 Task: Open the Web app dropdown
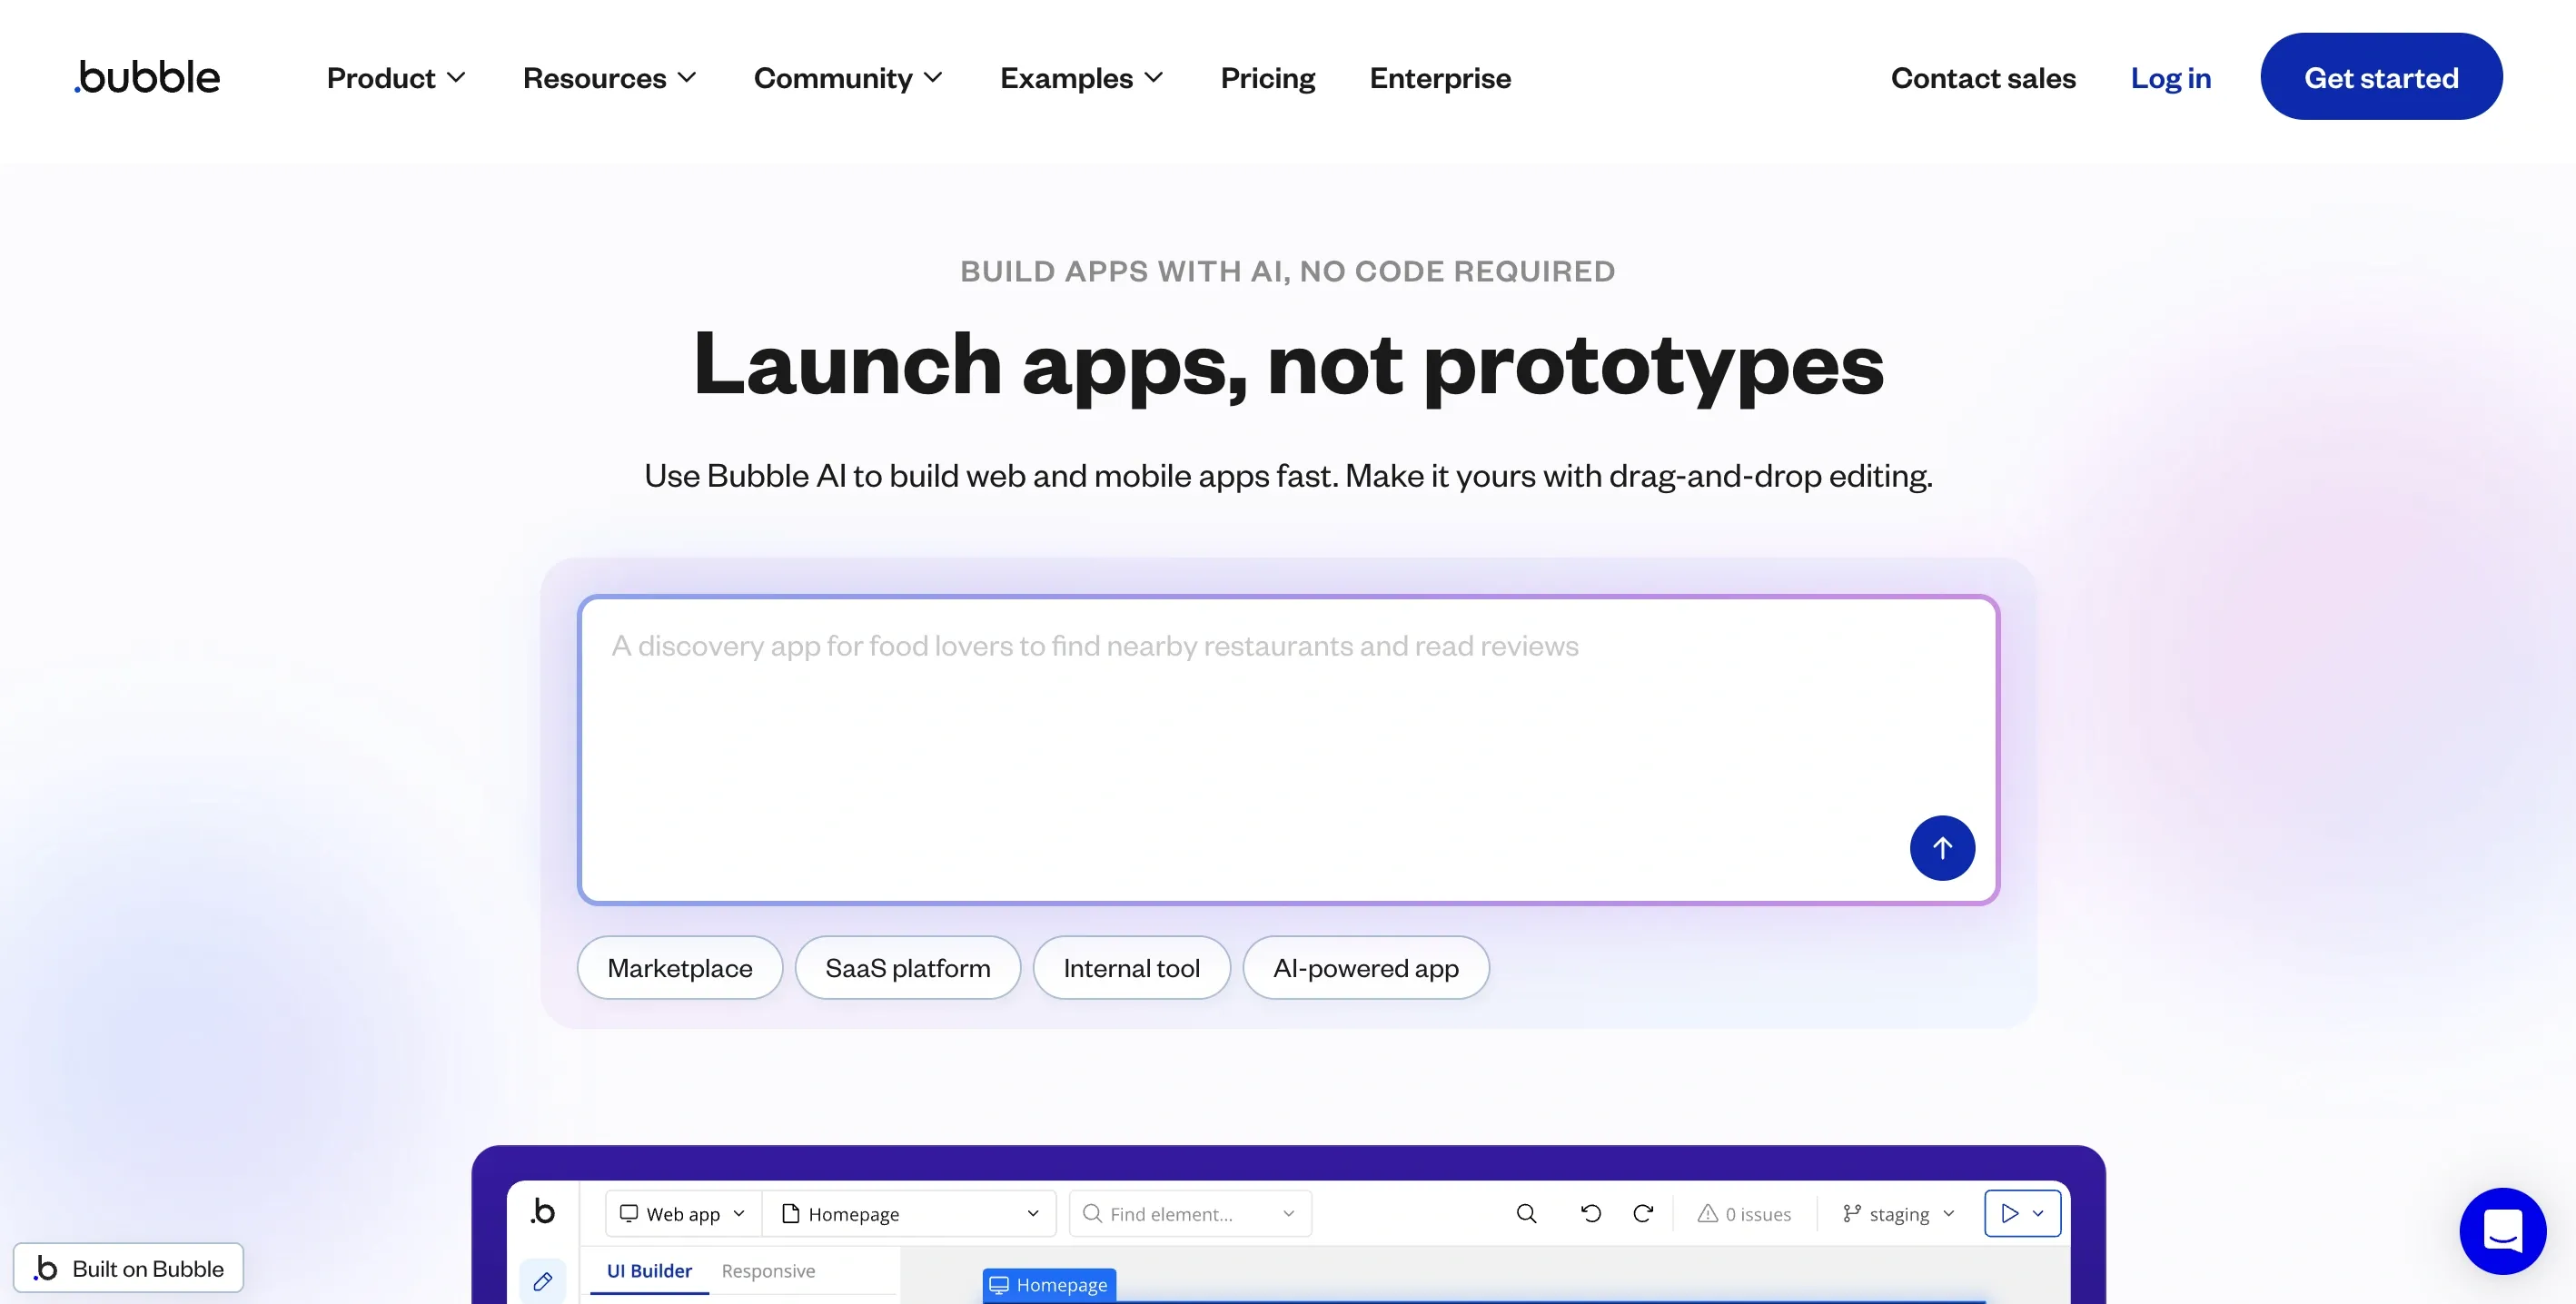(x=683, y=1213)
